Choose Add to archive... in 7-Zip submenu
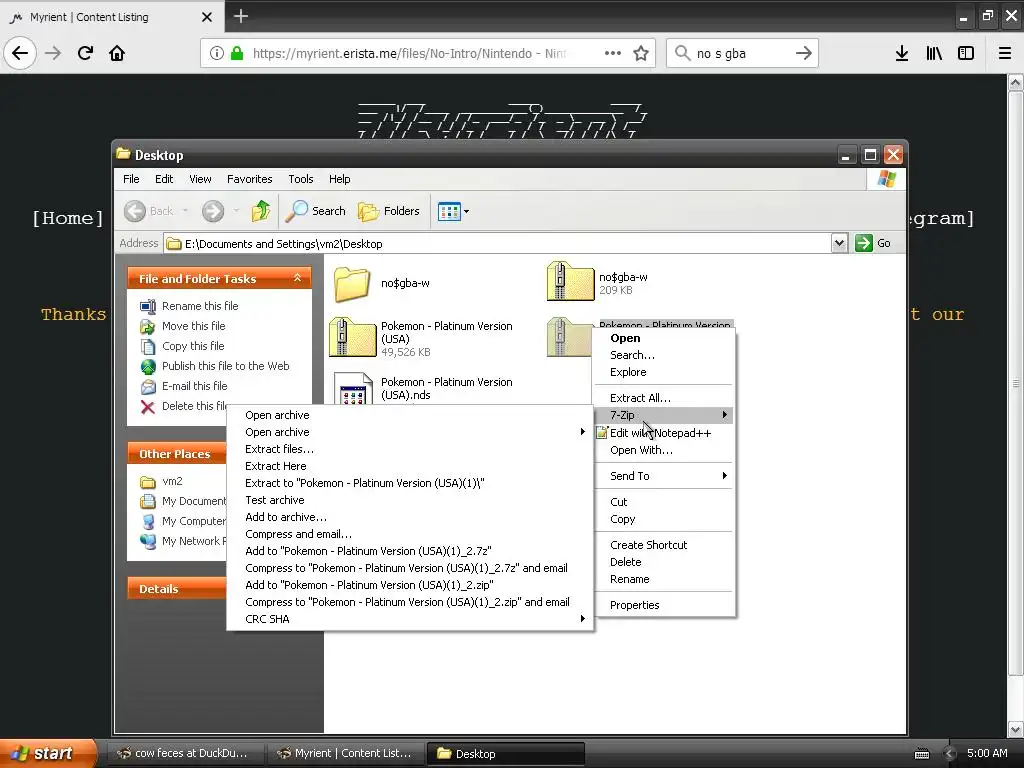The height and width of the screenshot is (768, 1024). (x=409, y=517)
